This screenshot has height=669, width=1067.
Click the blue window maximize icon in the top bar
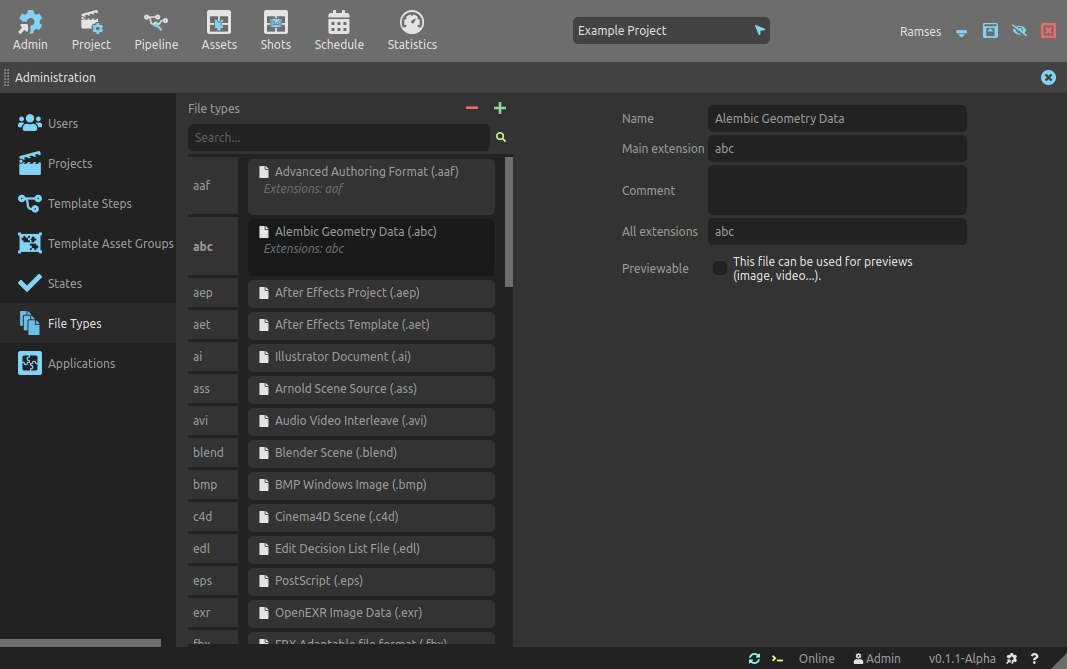click(990, 31)
